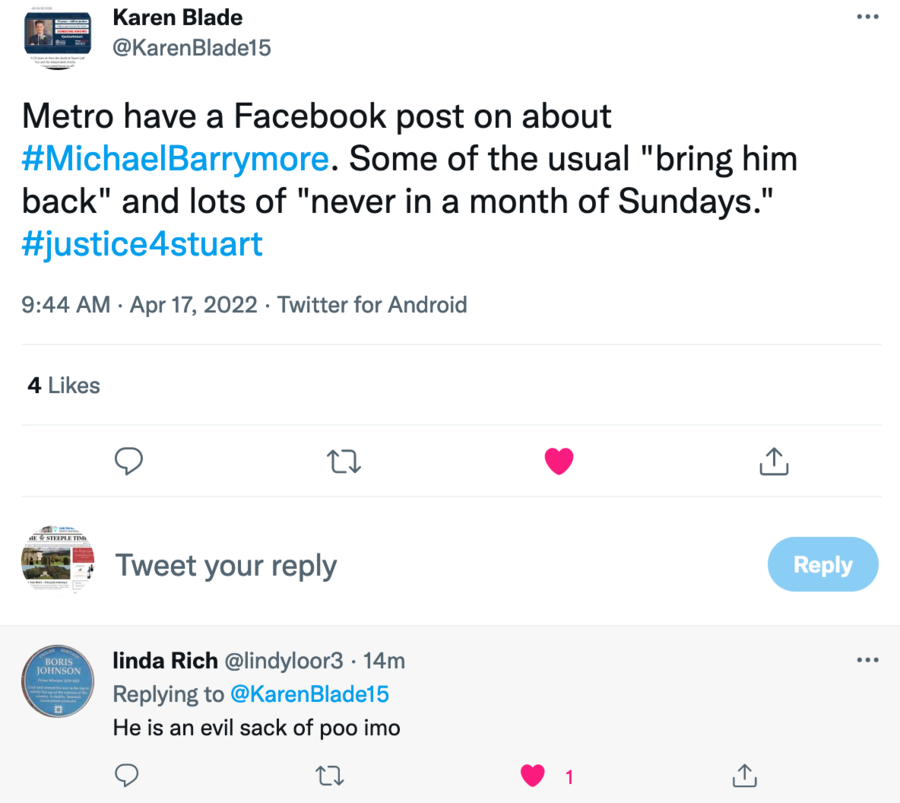Open Karen Blade's profile picture

pos(59,37)
